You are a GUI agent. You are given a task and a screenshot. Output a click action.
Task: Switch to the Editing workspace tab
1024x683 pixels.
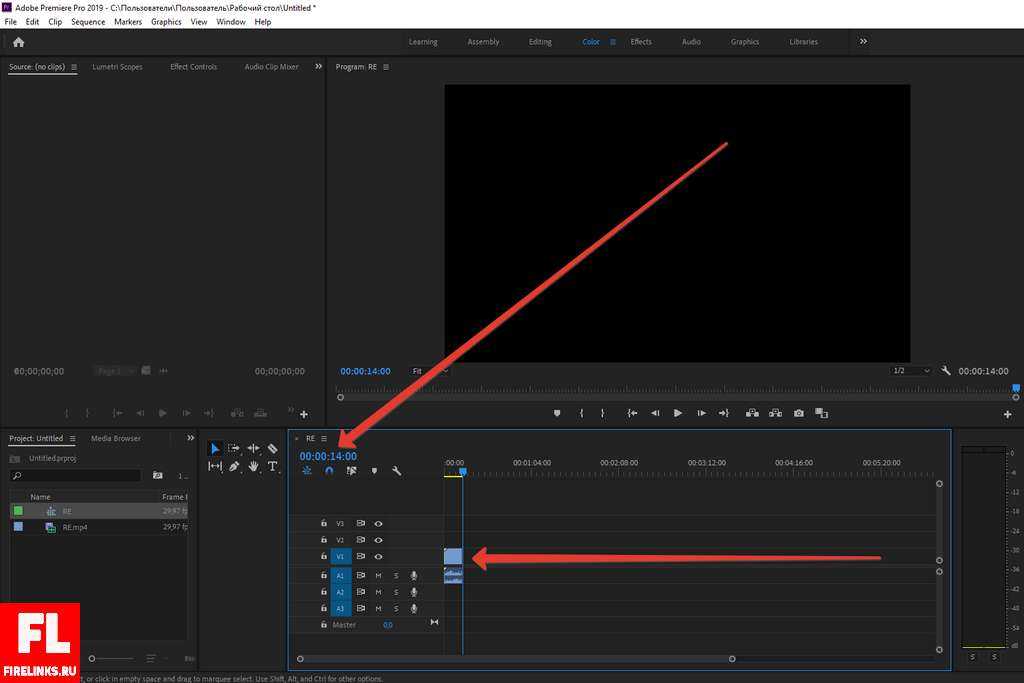pos(540,42)
